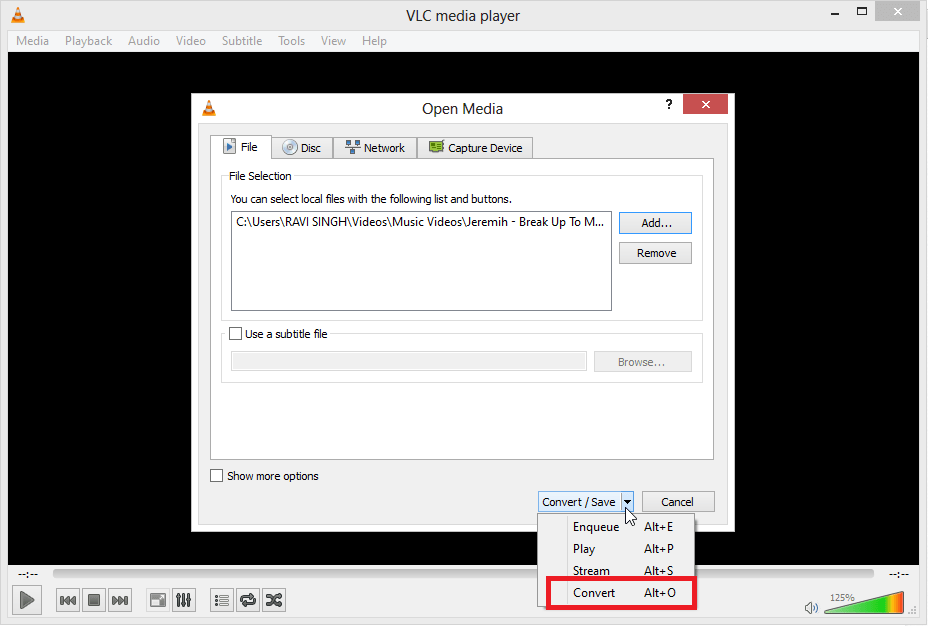Click the help question mark in Open Media
The width and height of the screenshot is (928, 626).
(x=669, y=104)
